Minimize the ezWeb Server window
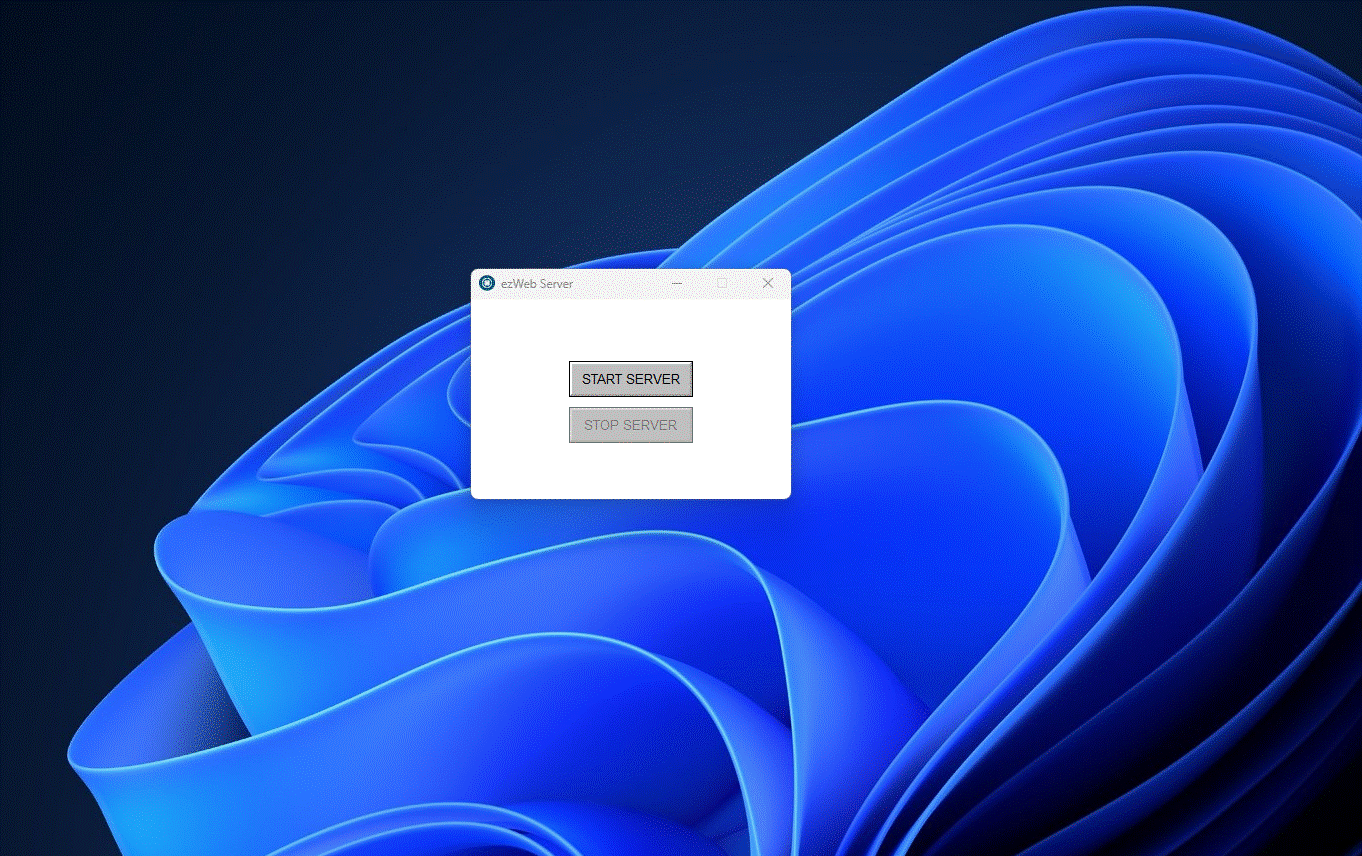 677,283
